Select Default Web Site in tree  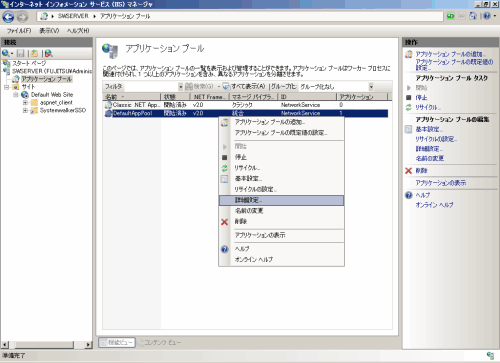(x=52, y=95)
